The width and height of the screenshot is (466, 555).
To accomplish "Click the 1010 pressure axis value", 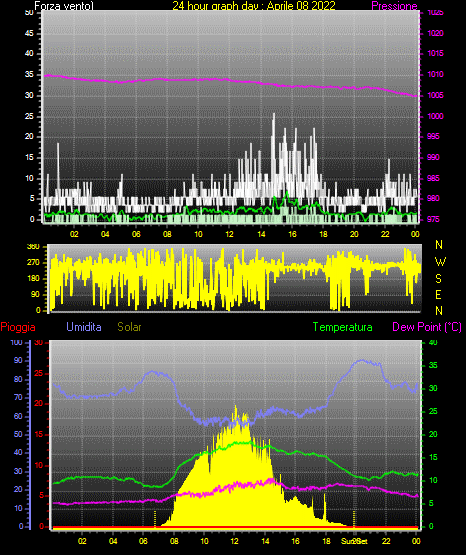I will tap(435, 74).
